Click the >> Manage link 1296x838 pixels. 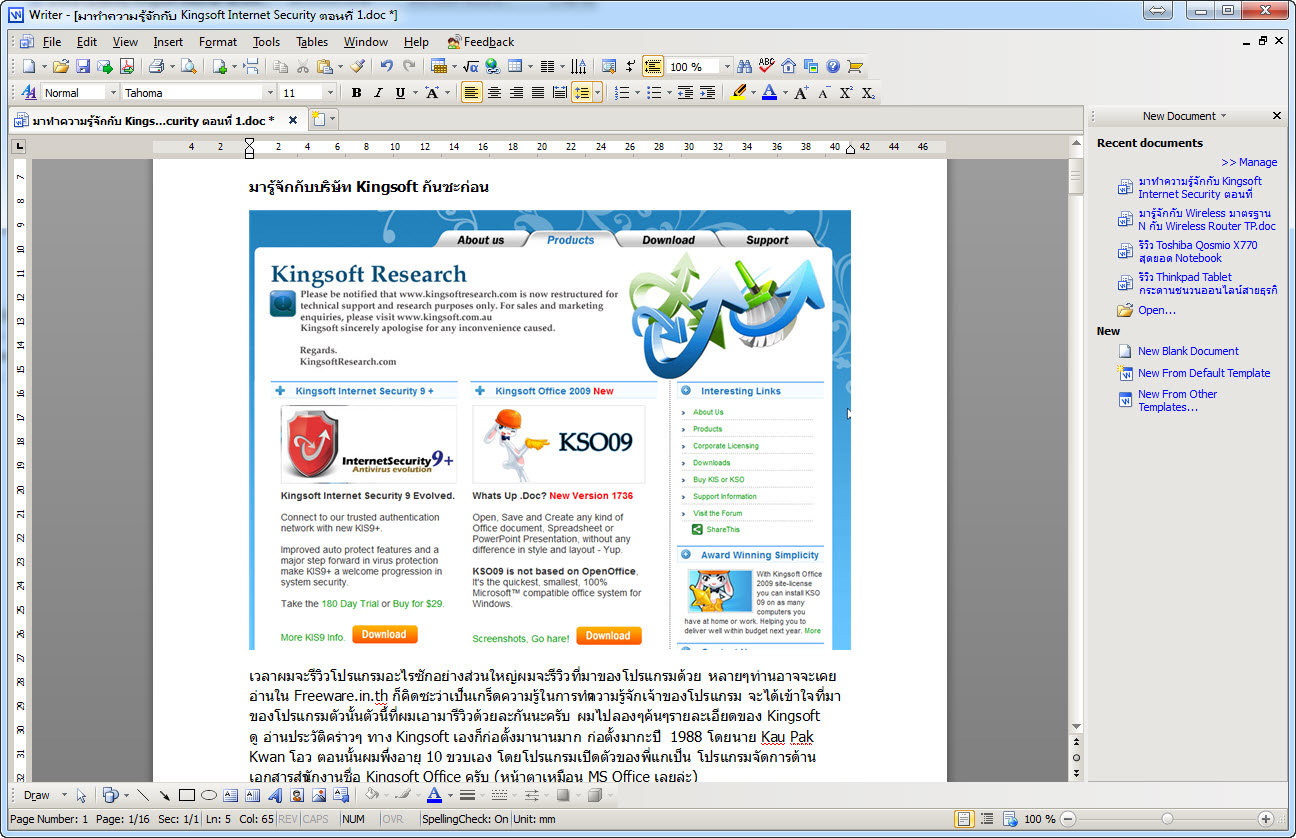1249,162
